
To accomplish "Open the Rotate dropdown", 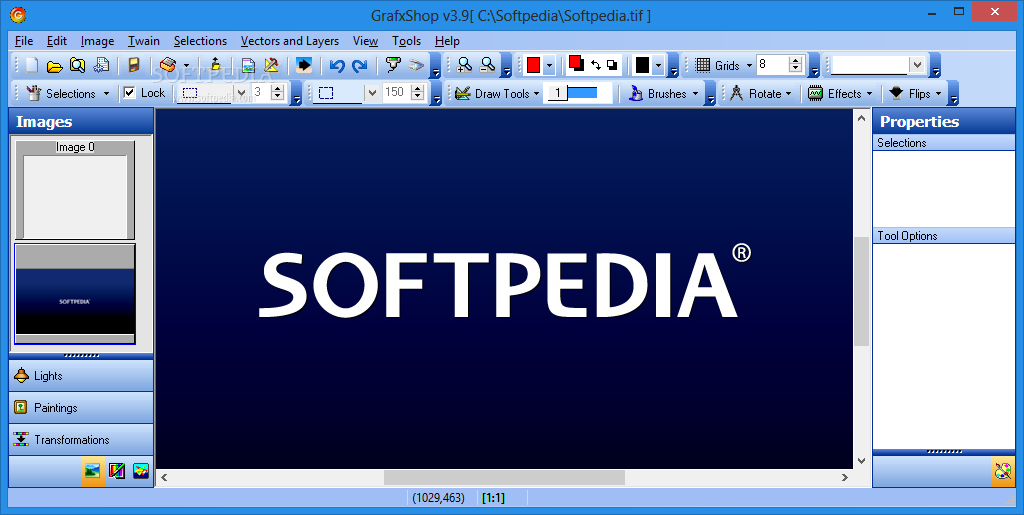I will 761,93.
